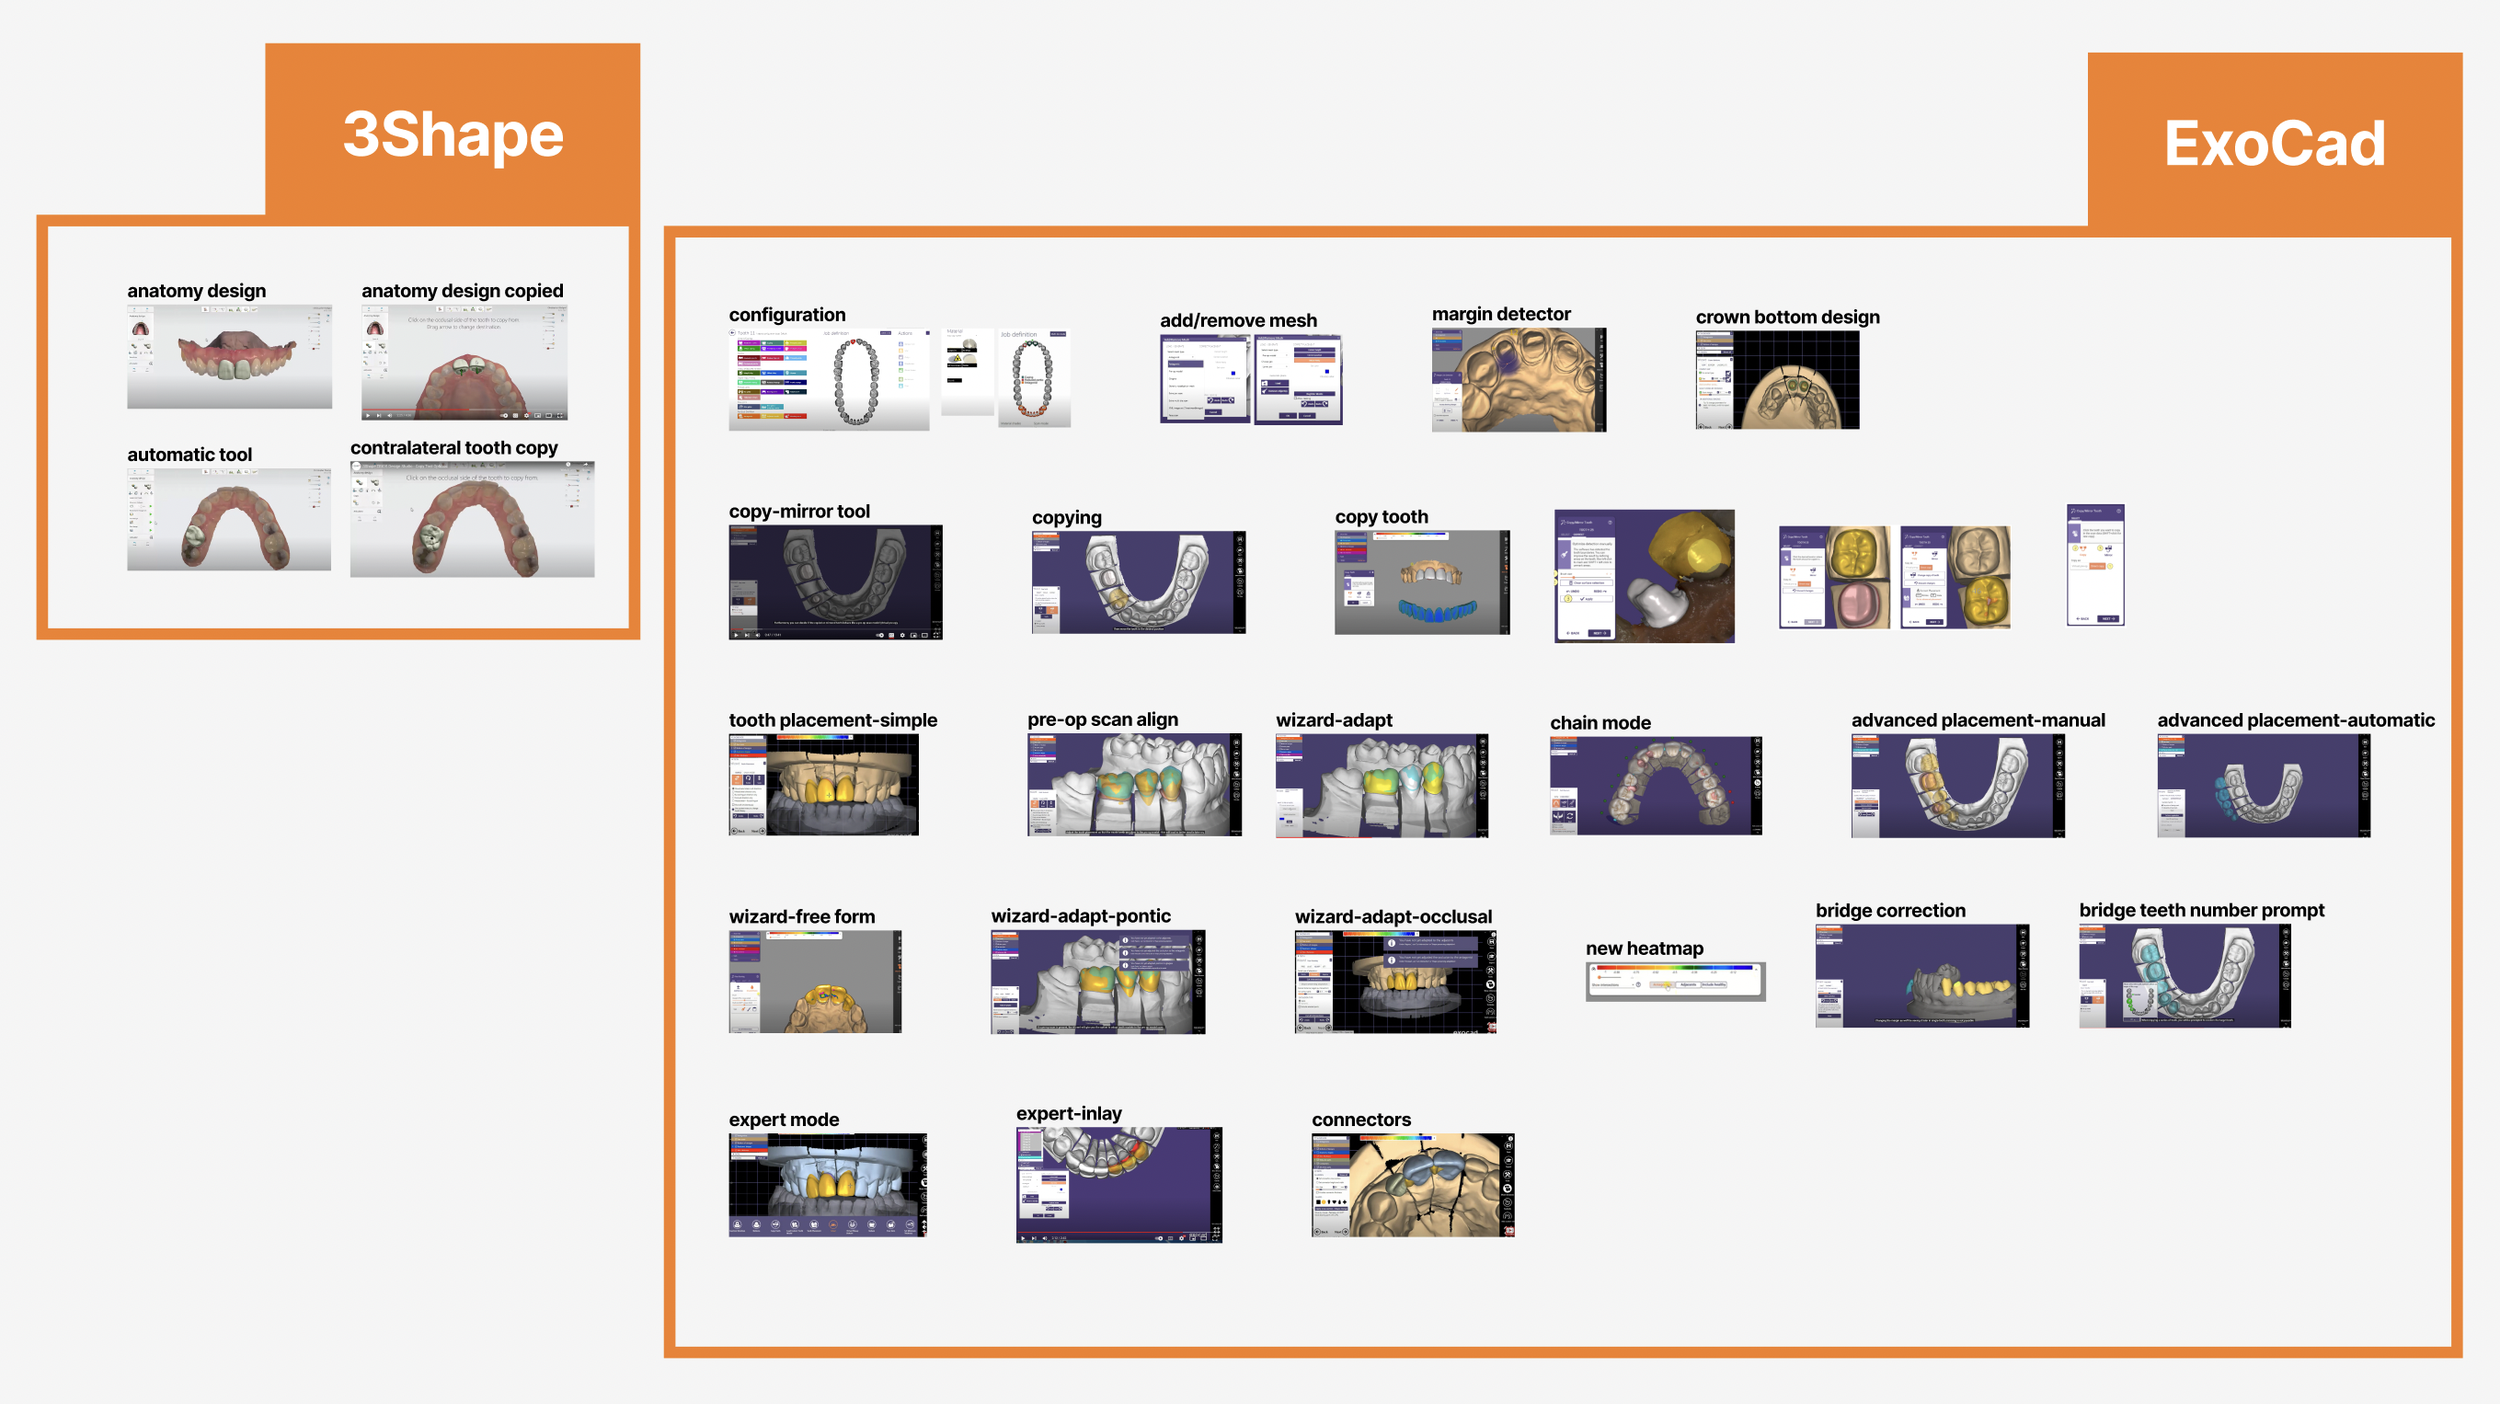2500x1404 pixels.
Task: Select the crown bottom design image
Action: click(x=1777, y=380)
